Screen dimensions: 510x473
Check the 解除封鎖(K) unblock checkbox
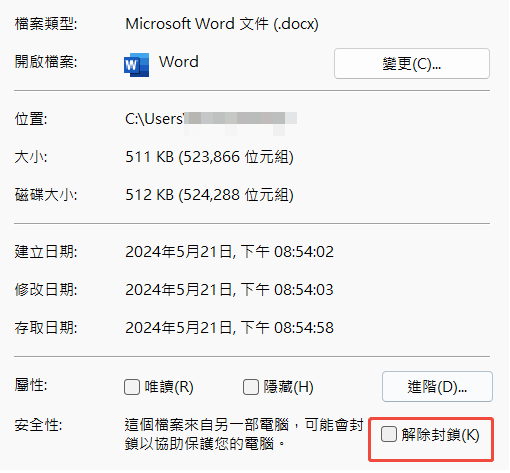coord(389,435)
